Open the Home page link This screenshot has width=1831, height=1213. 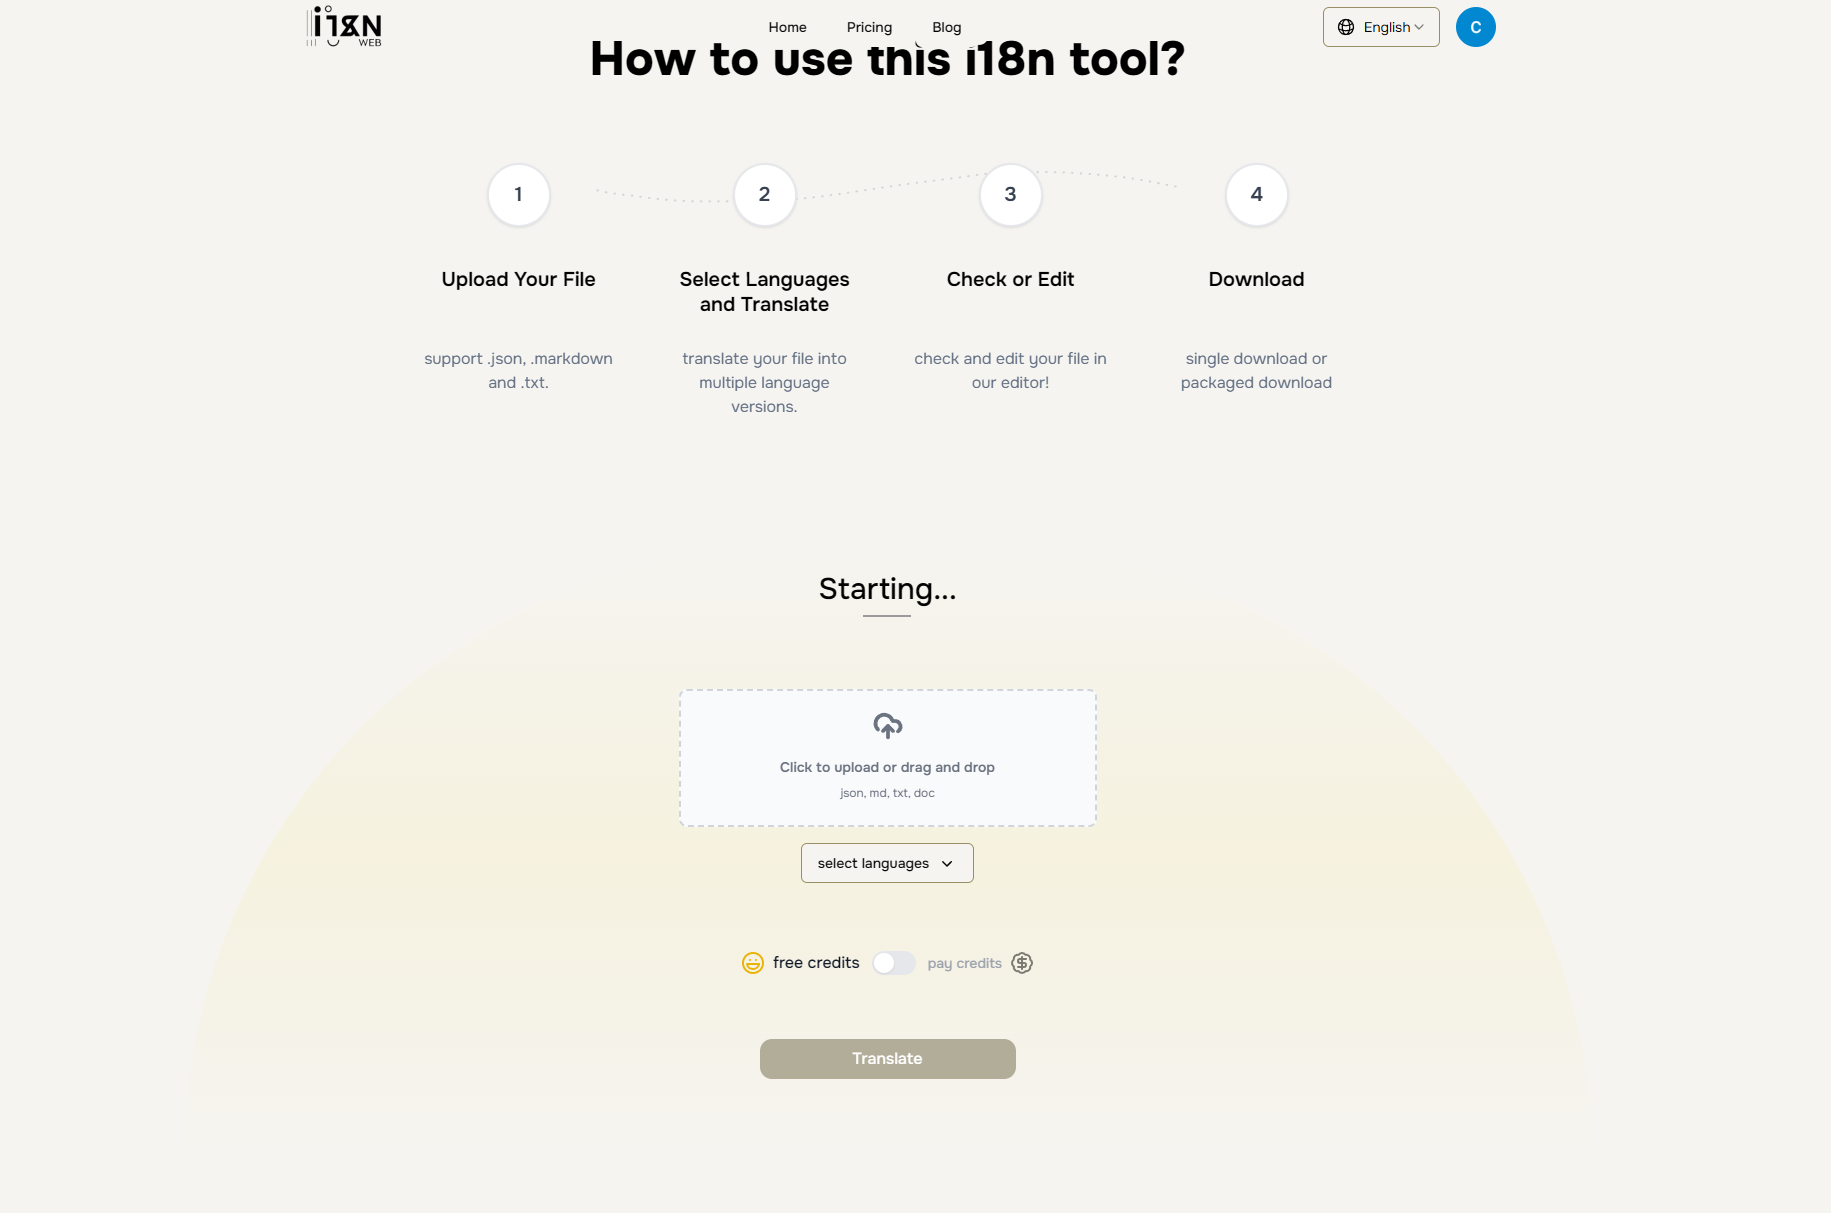tap(787, 27)
